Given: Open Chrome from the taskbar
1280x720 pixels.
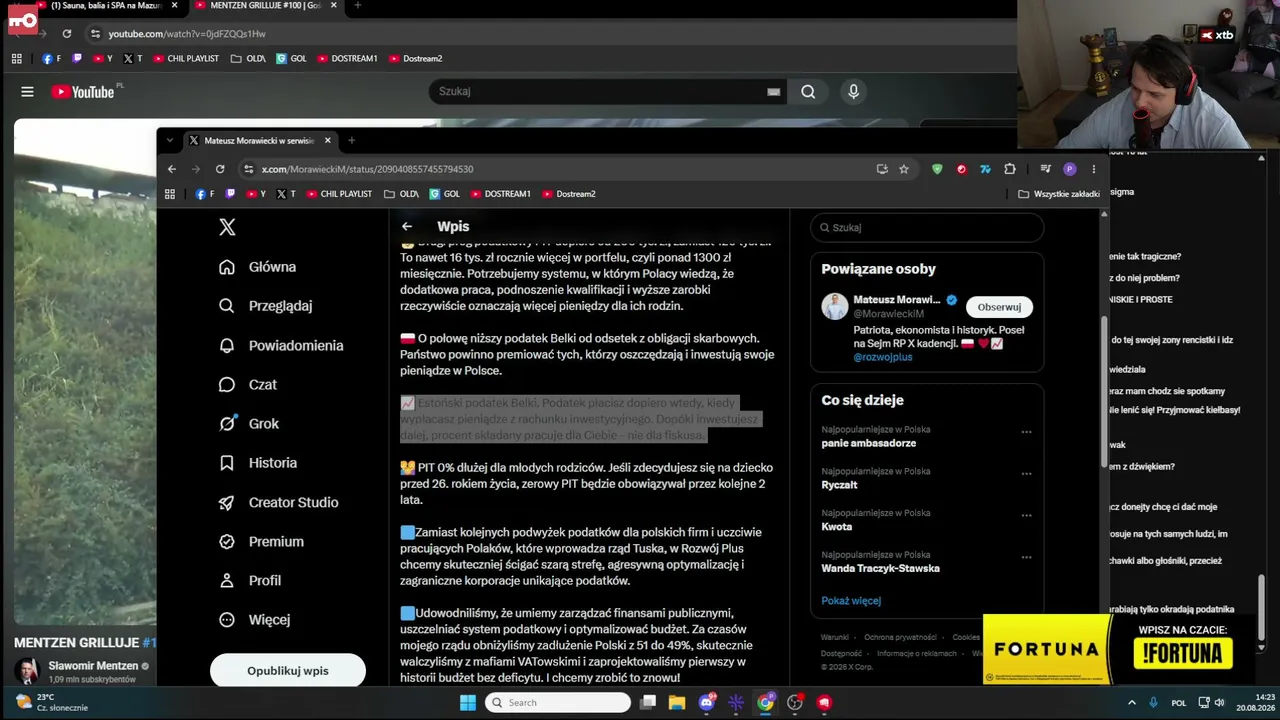Looking at the screenshot, I should pos(765,703).
